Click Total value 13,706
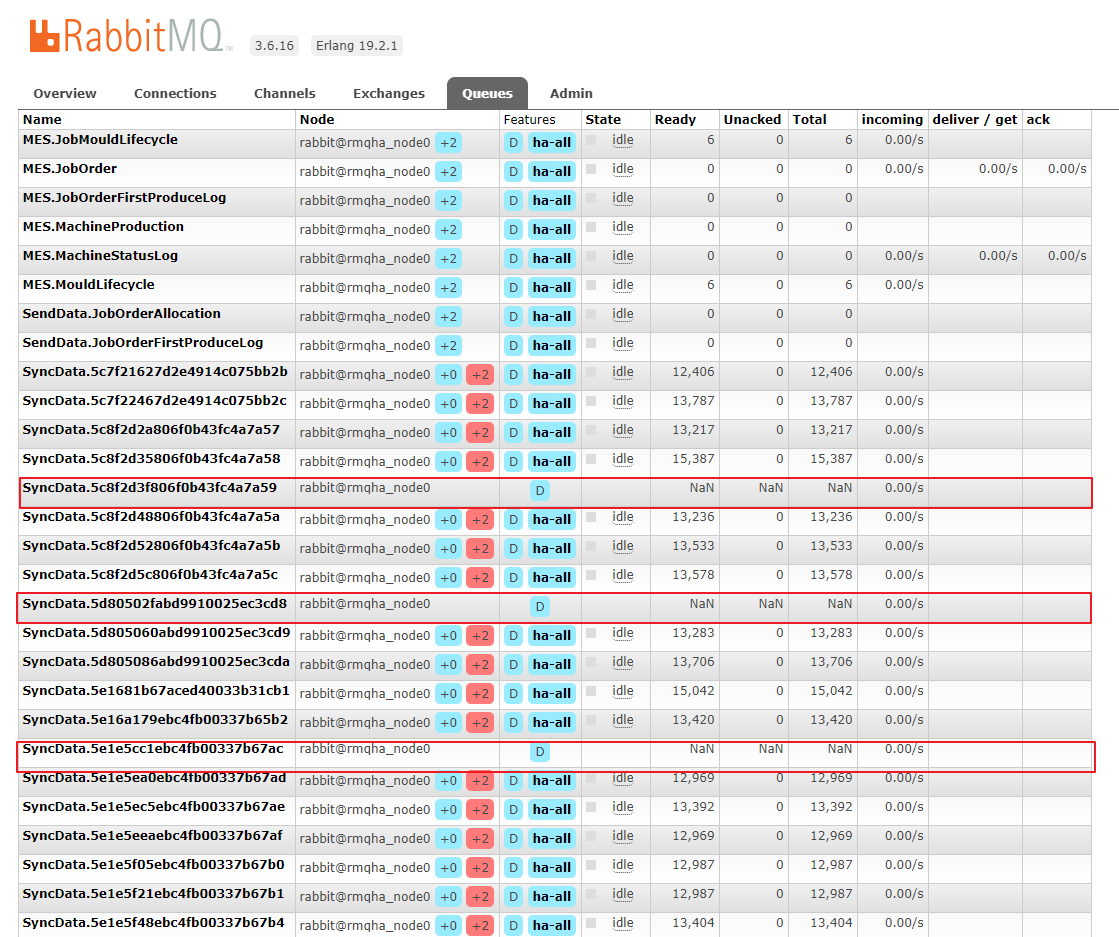This screenshot has height=937, width=1119. coord(831,662)
